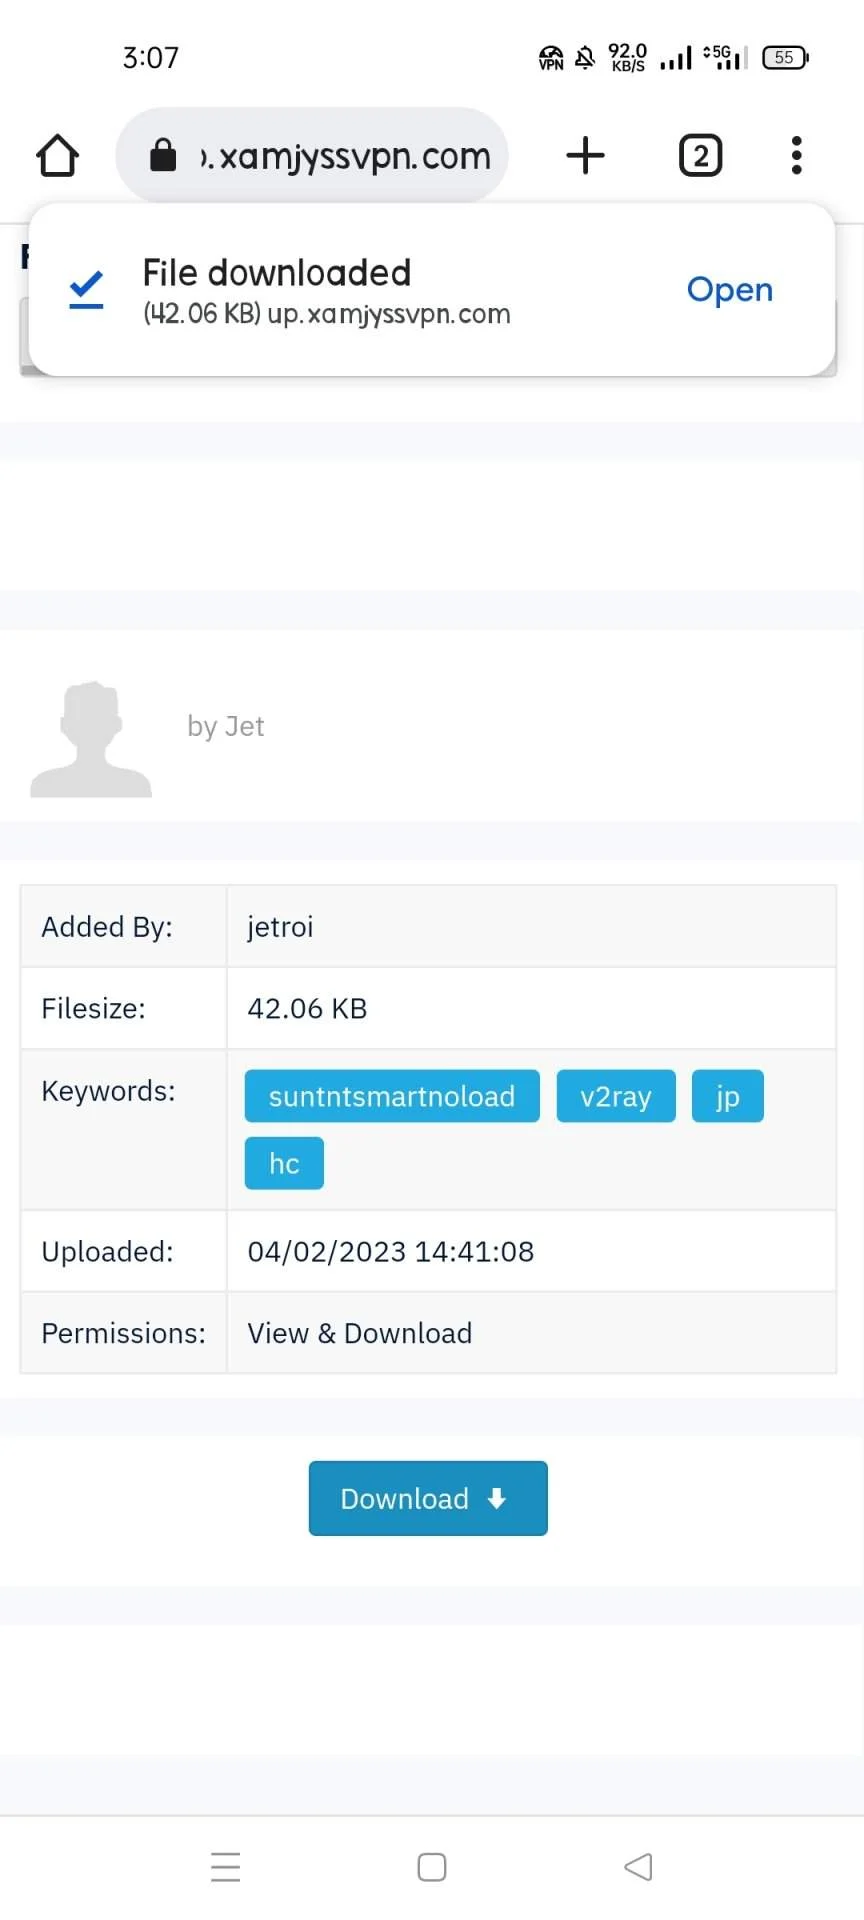The height and width of the screenshot is (1920, 864).
Task: Select the hc keyword tag
Action: (x=284, y=1163)
